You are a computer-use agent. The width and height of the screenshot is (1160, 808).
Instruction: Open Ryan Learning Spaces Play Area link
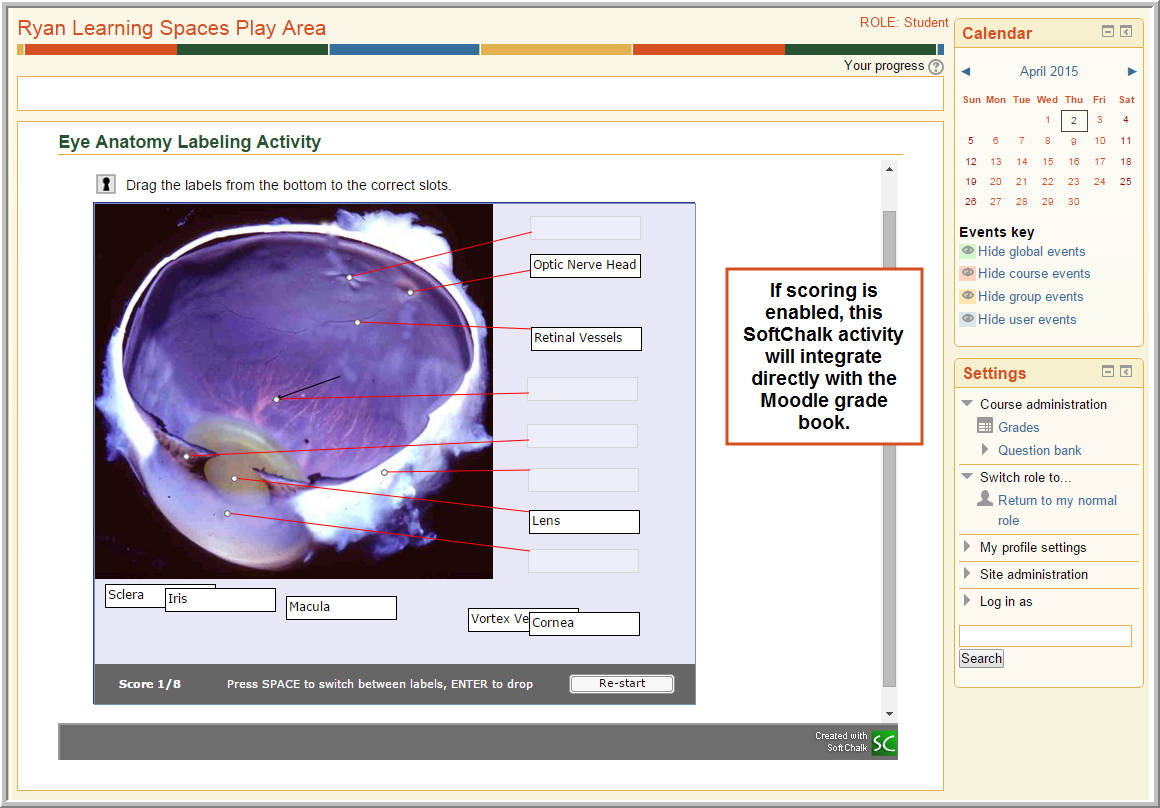click(172, 28)
